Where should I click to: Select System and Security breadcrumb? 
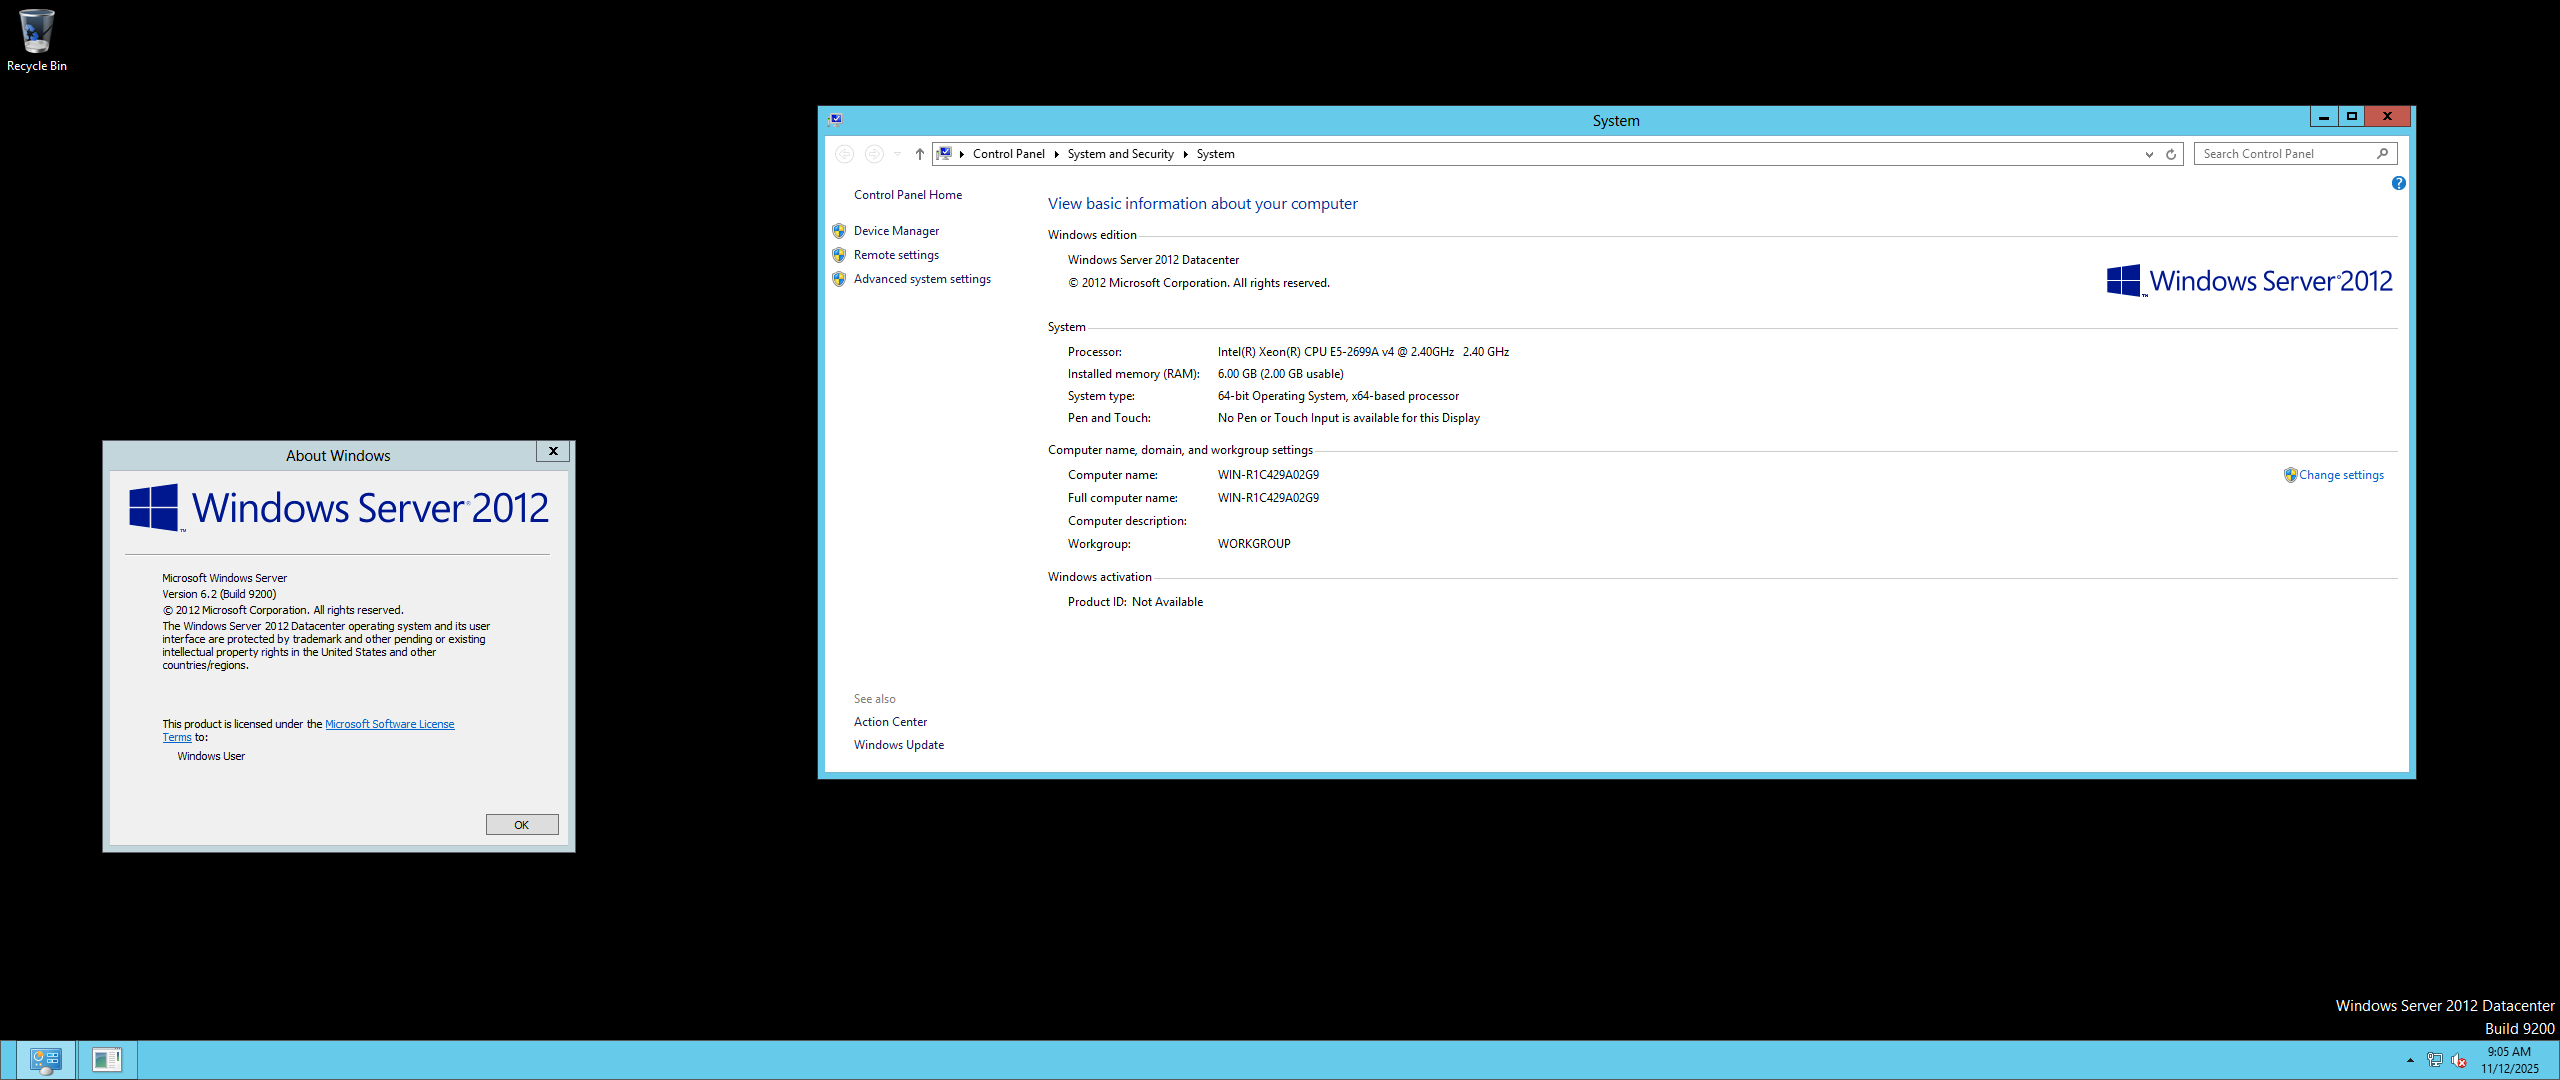click(x=1120, y=154)
